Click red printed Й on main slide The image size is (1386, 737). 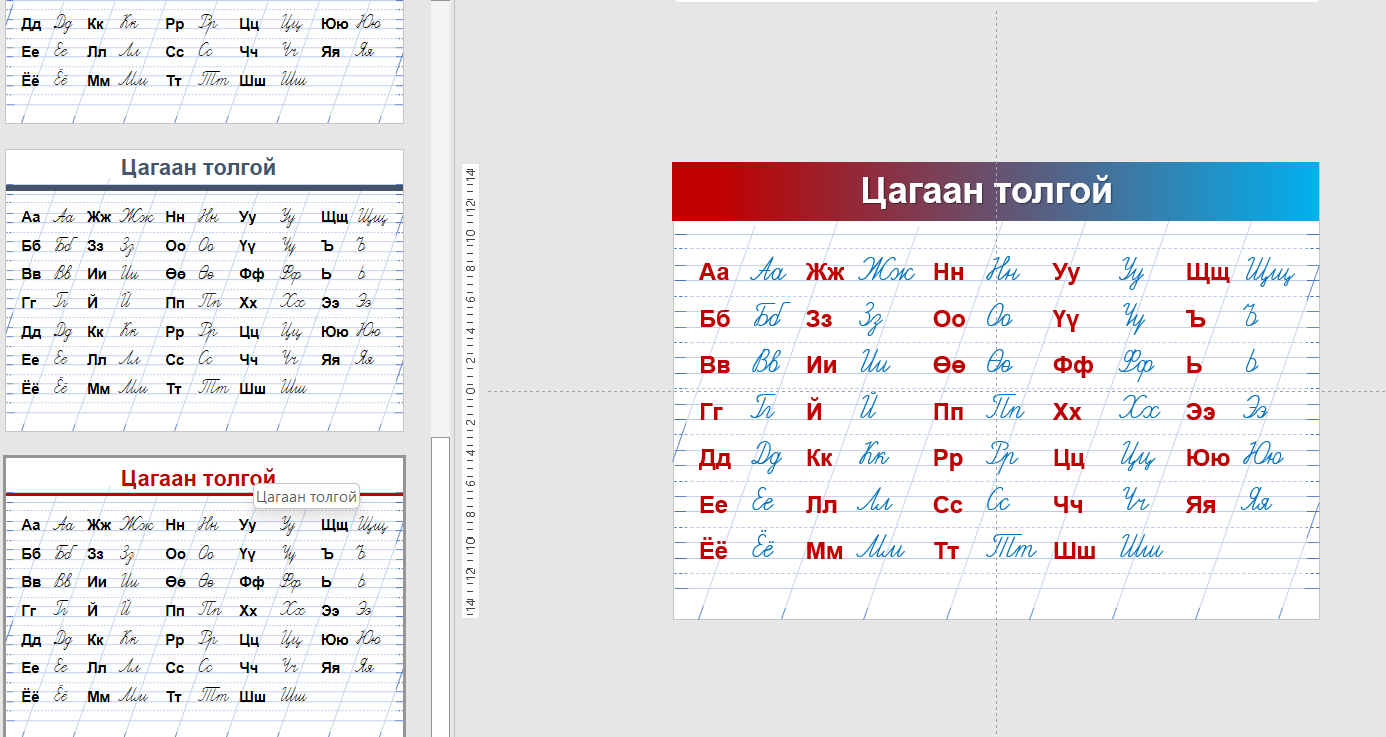[x=814, y=410]
